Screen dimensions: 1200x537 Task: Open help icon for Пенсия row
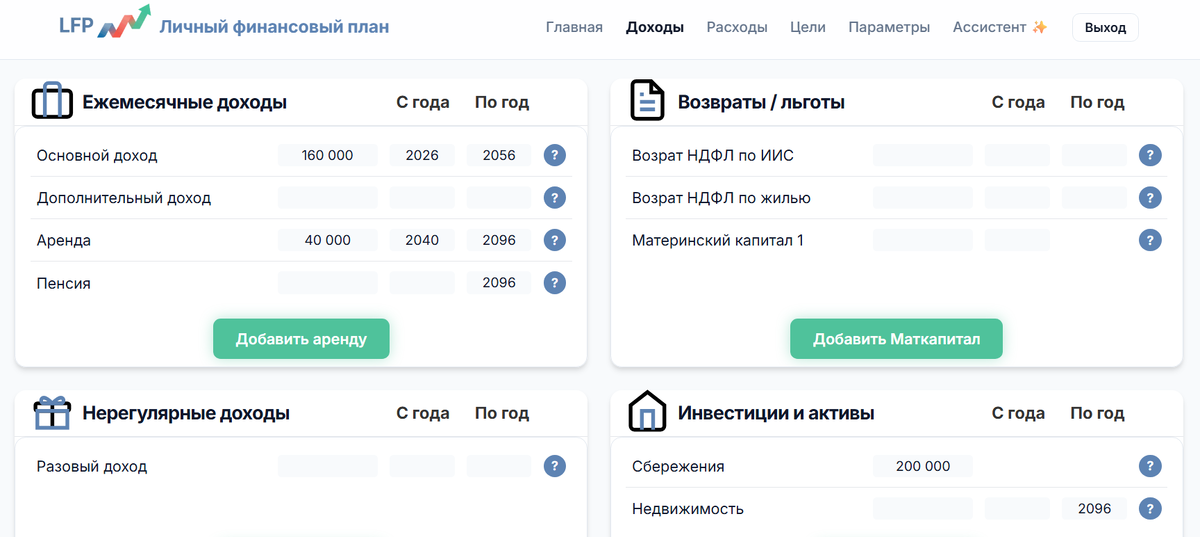tap(555, 283)
